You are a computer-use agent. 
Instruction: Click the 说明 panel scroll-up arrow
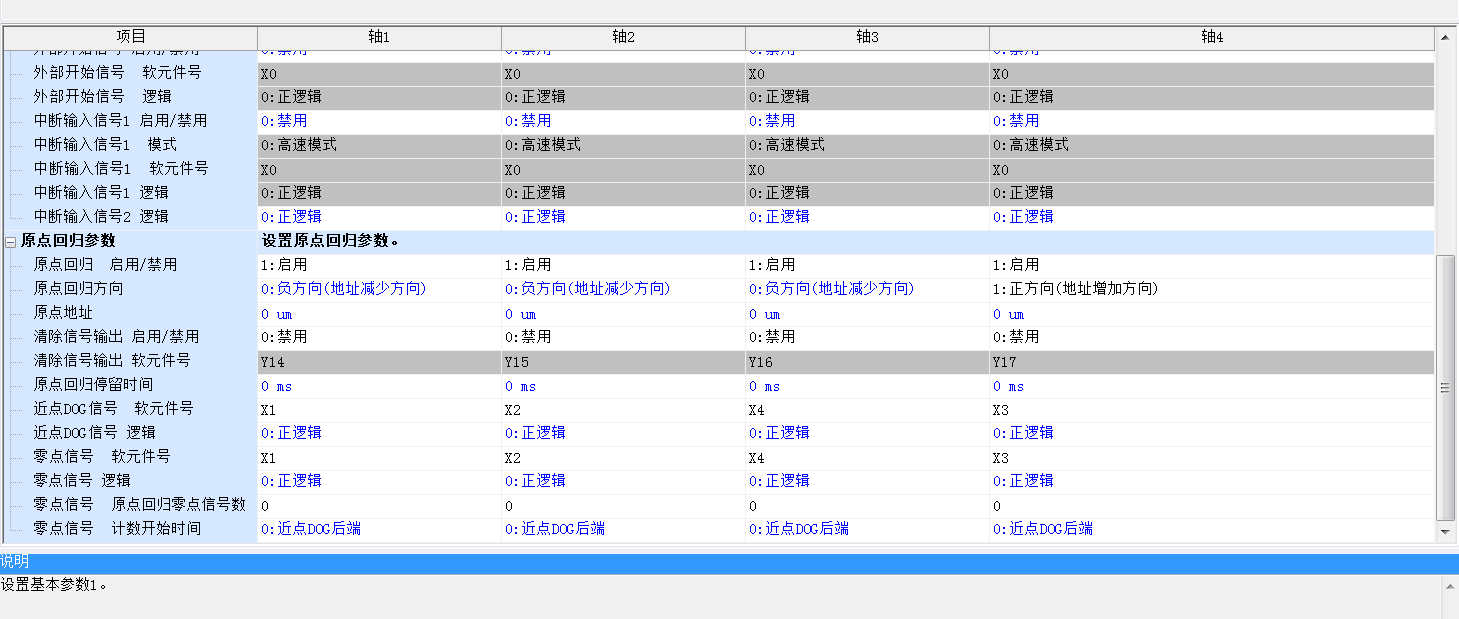pyautogui.click(x=1448, y=586)
